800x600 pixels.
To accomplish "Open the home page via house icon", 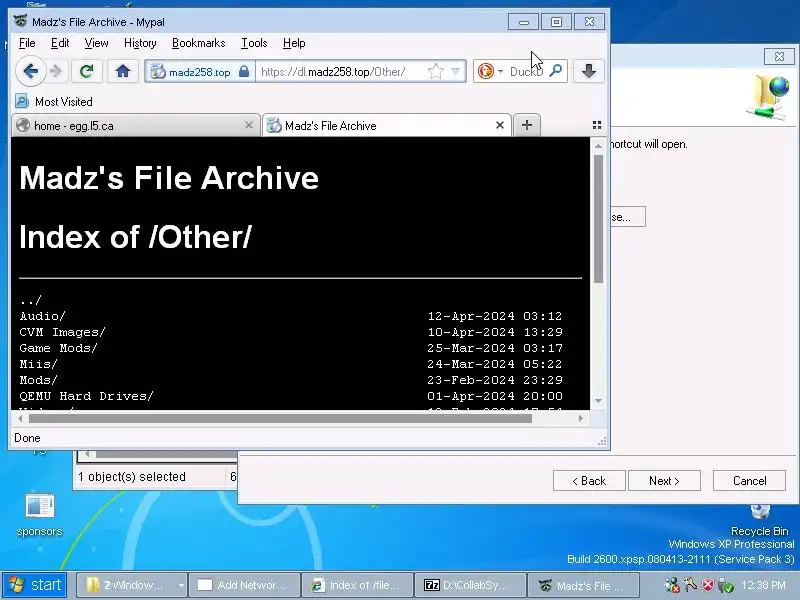I will pyautogui.click(x=122, y=71).
